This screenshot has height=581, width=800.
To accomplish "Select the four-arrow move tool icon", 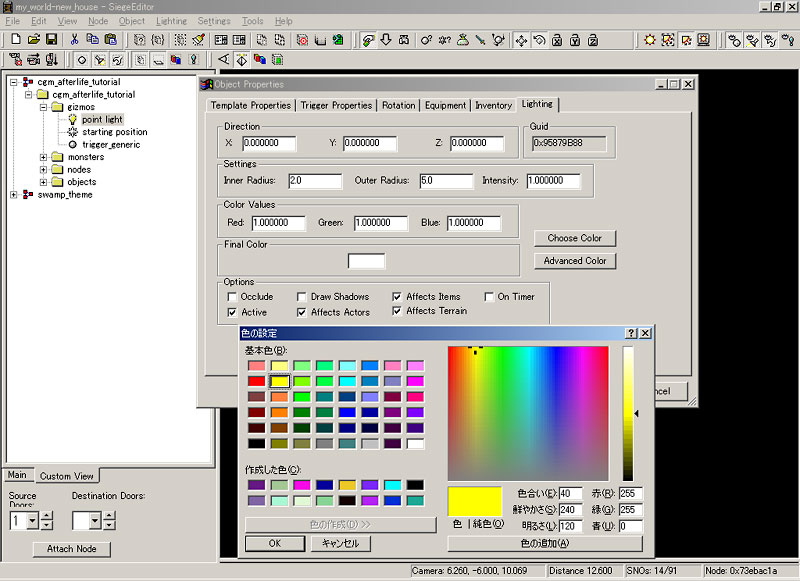I will (x=521, y=40).
